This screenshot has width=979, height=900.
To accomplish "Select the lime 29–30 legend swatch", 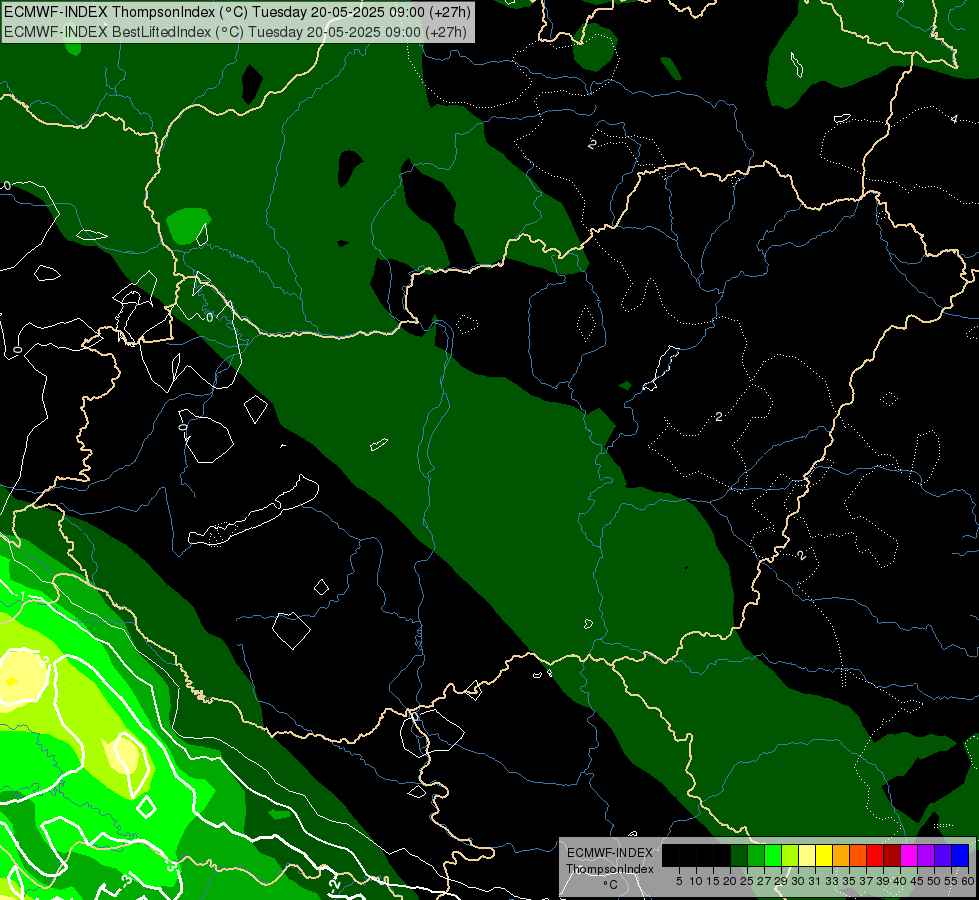I will (790, 855).
